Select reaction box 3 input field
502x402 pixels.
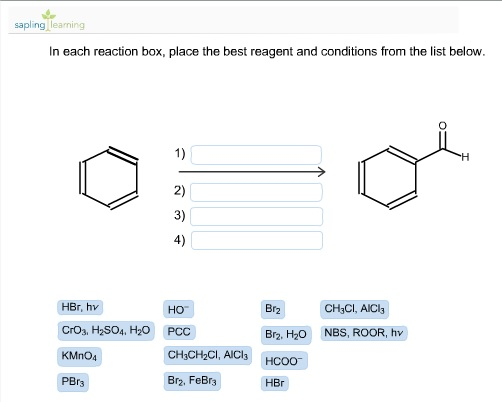coord(257,216)
